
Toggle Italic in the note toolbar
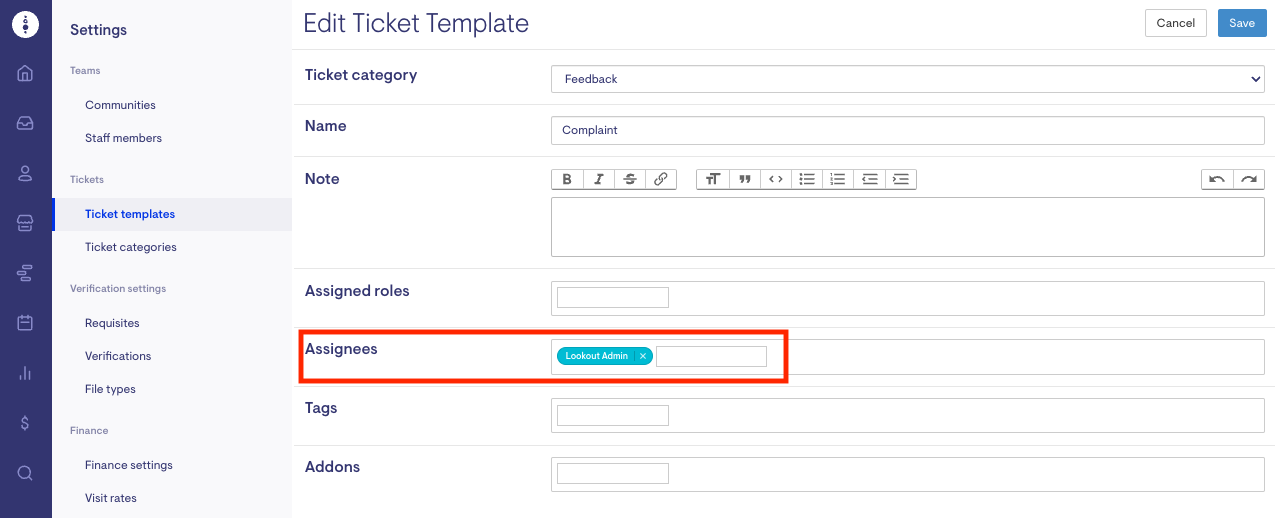point(598,179)
